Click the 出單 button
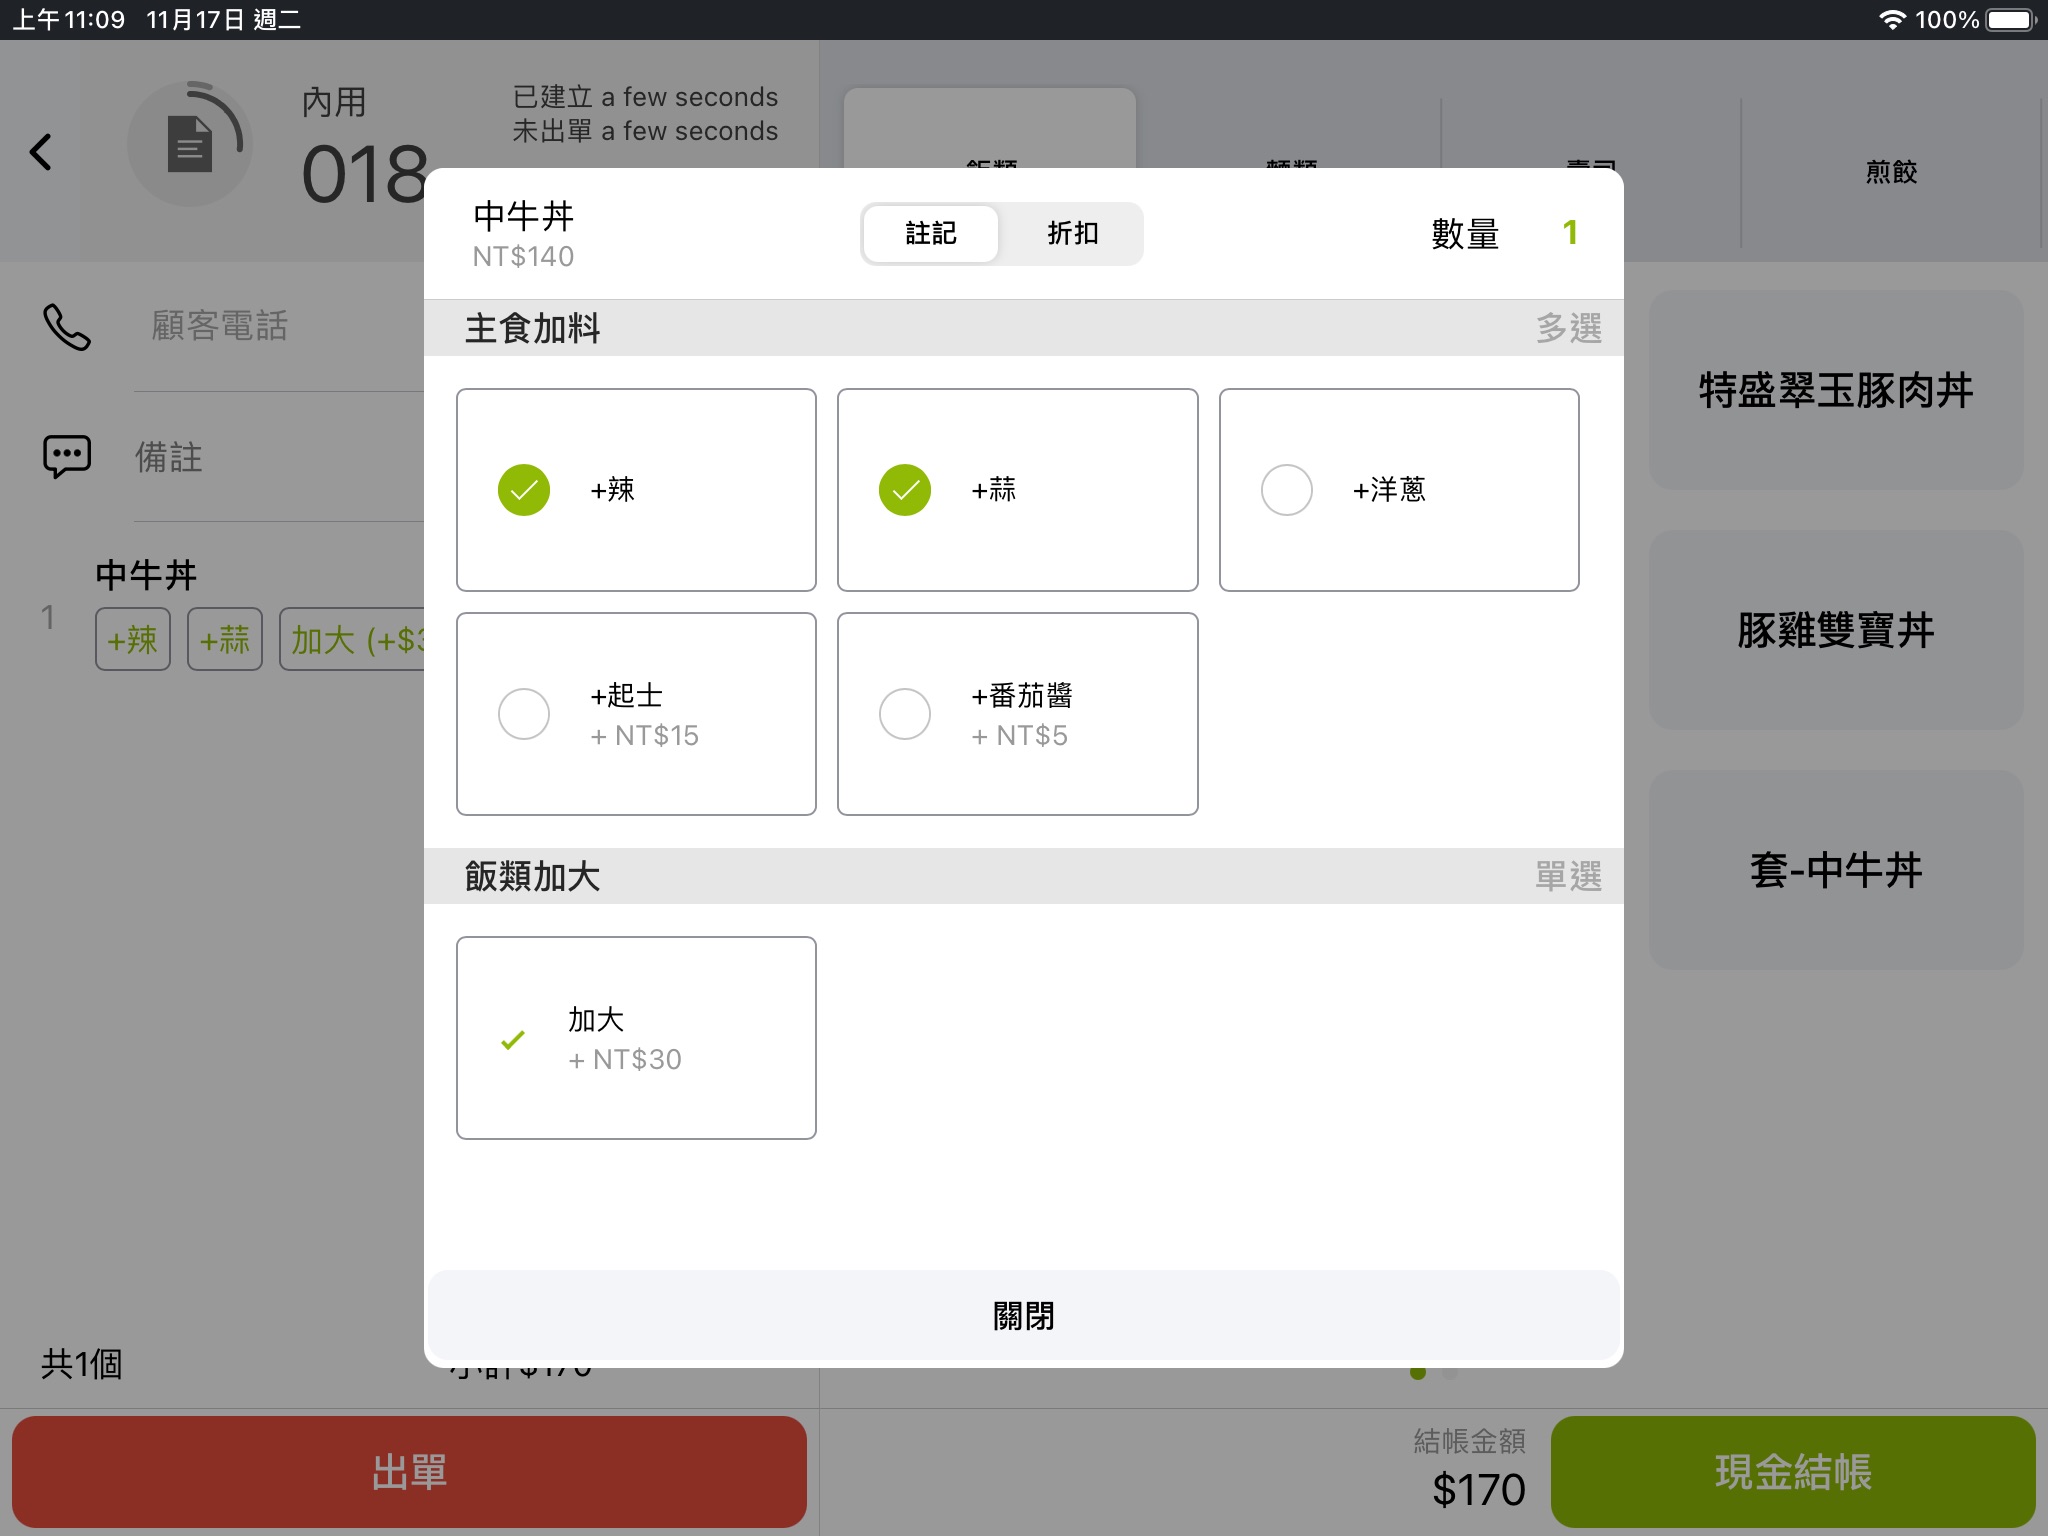This screenshot has width=2048, height=1536. 409,1472
